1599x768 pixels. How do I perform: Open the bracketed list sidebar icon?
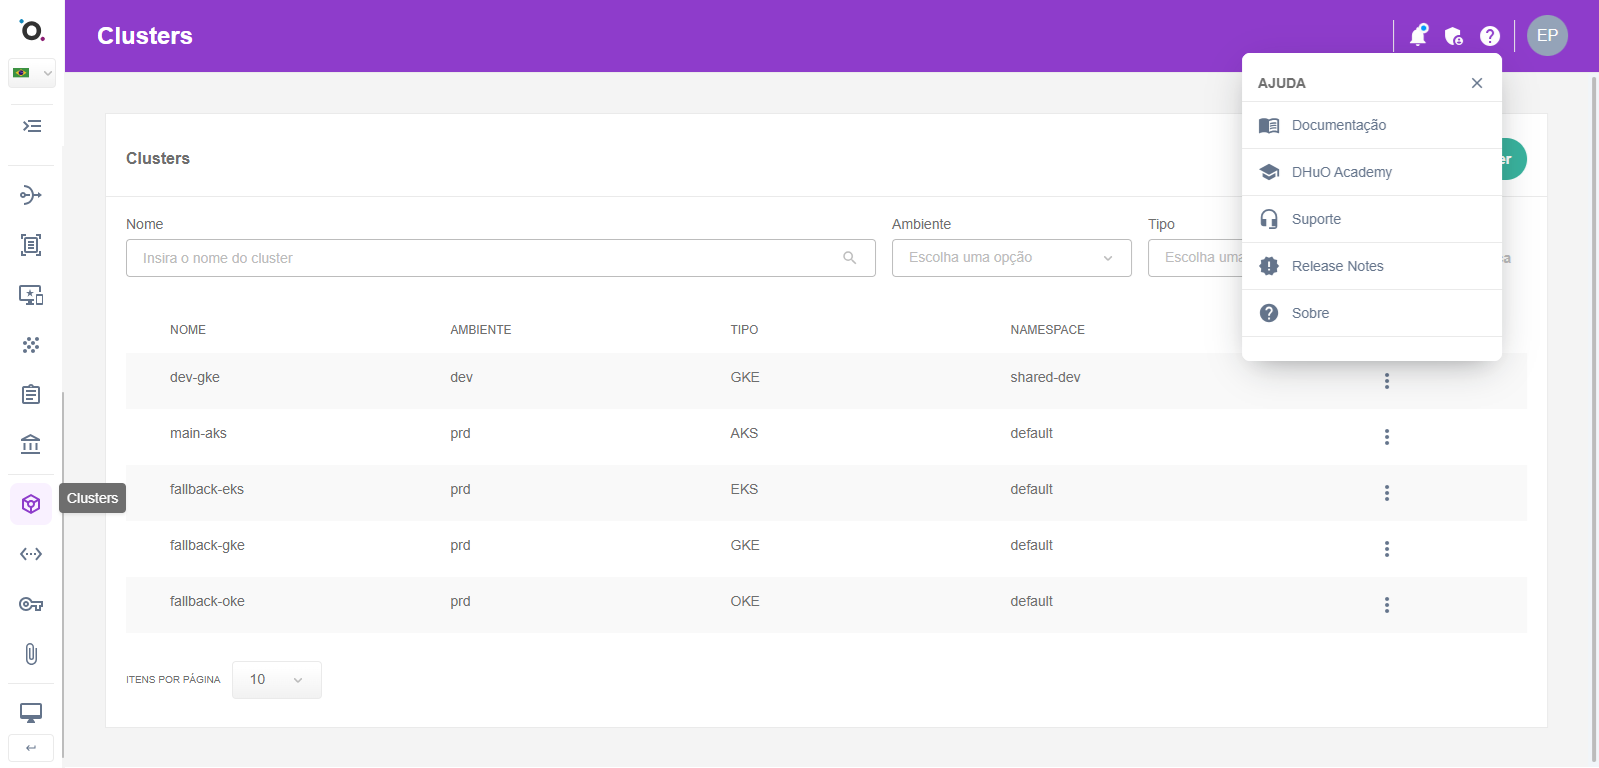(x=31, y=245)
